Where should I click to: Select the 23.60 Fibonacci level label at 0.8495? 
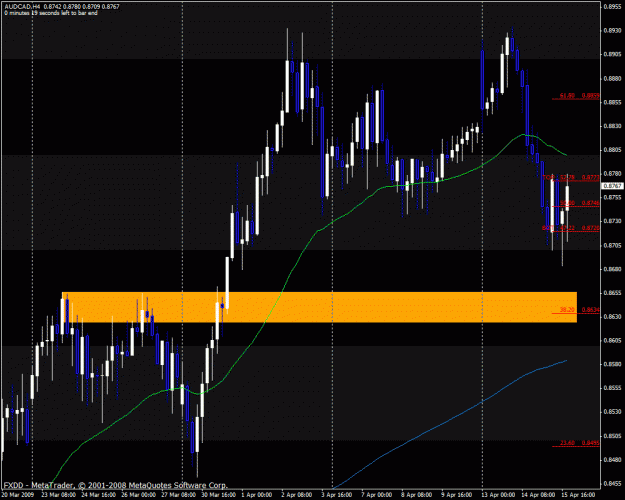[x=579, y=443]
